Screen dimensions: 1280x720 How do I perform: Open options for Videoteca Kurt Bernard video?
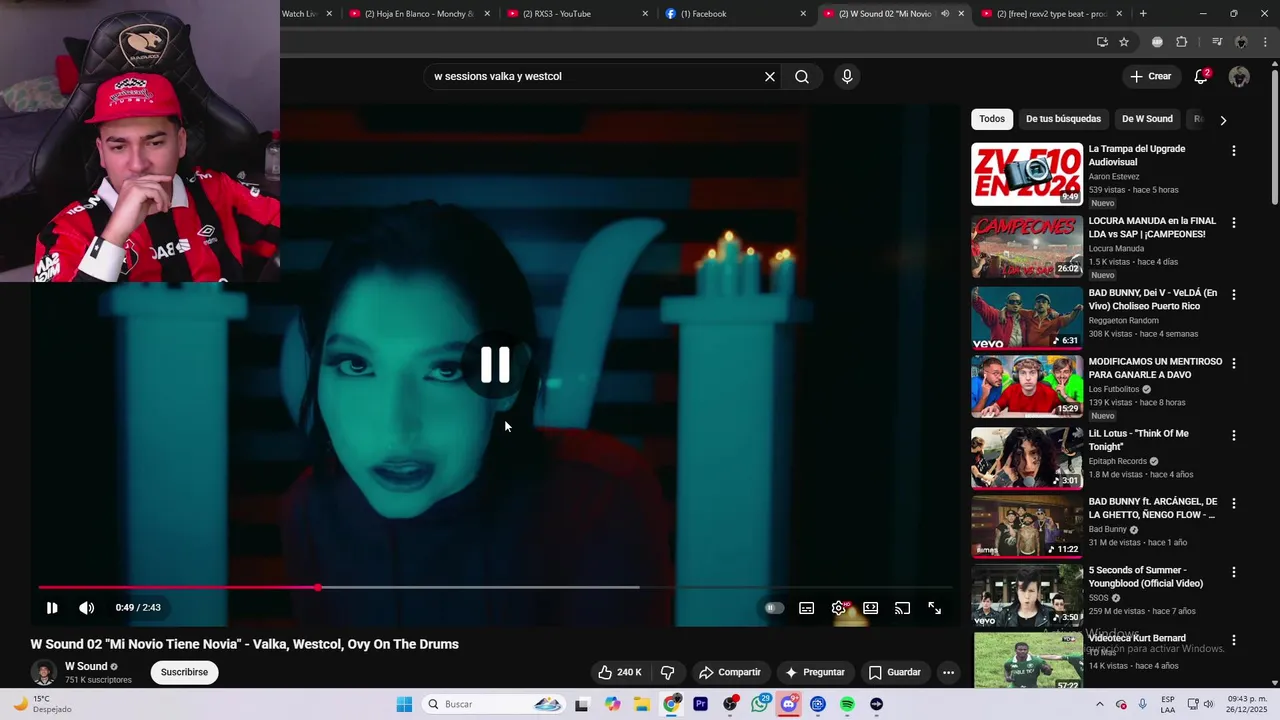pos(1234,640)
